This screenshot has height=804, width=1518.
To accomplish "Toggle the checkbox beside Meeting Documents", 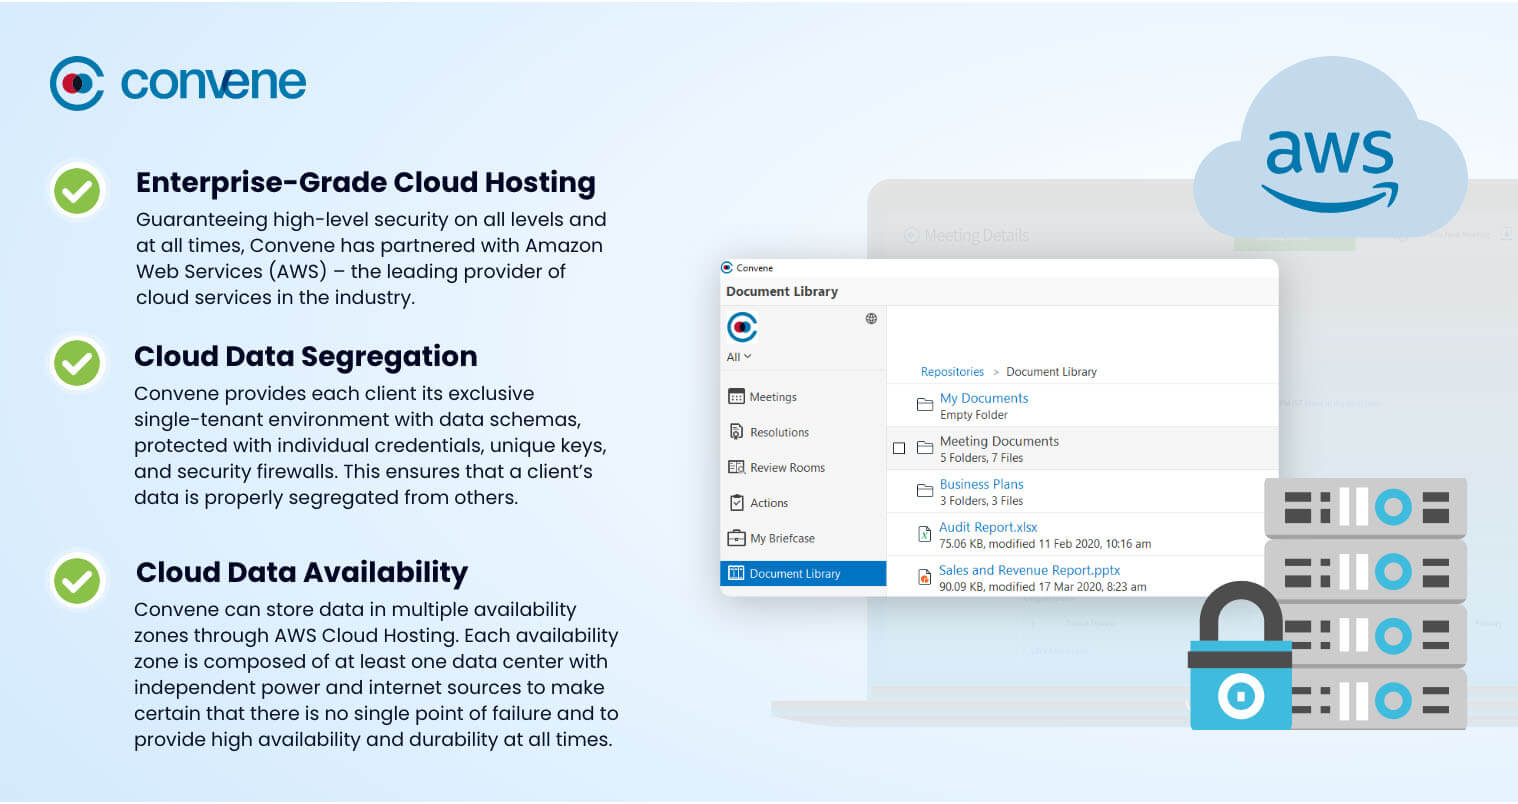I will pyautogui.click(x=899, y=447).
